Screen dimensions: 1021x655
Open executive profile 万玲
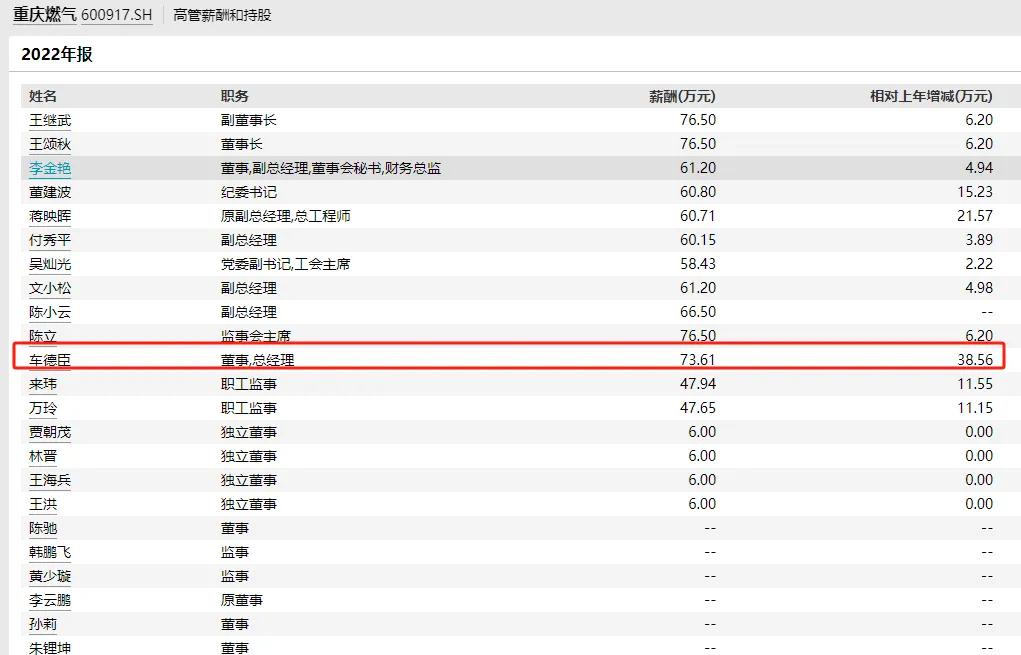(43, 408)
